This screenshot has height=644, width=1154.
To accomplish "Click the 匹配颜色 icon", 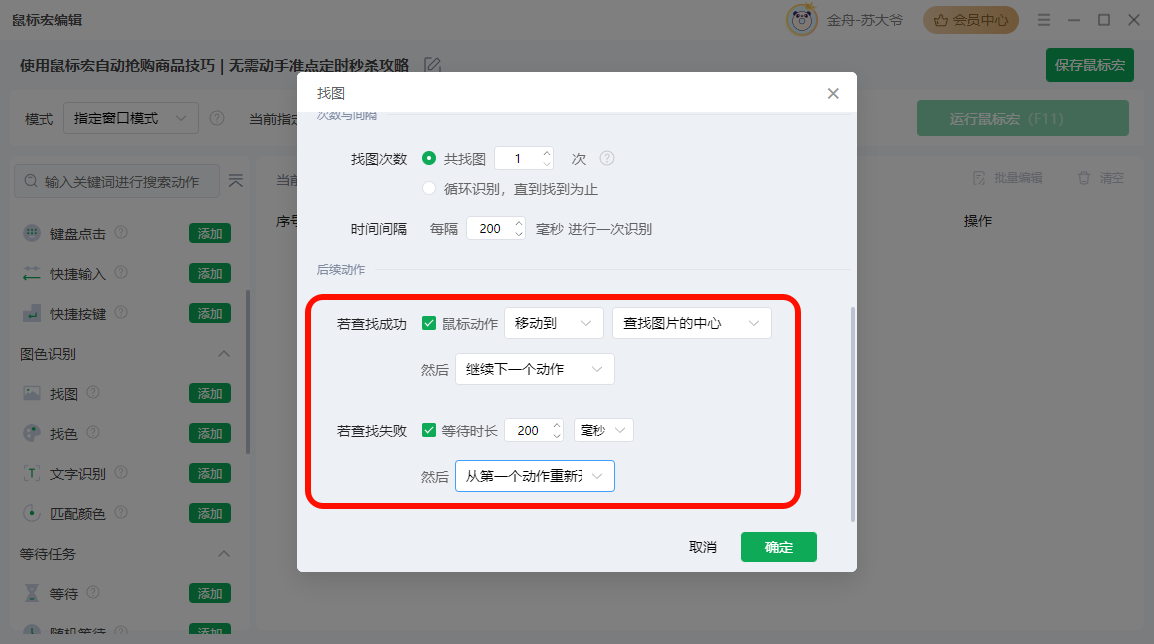I will point(32,513).
